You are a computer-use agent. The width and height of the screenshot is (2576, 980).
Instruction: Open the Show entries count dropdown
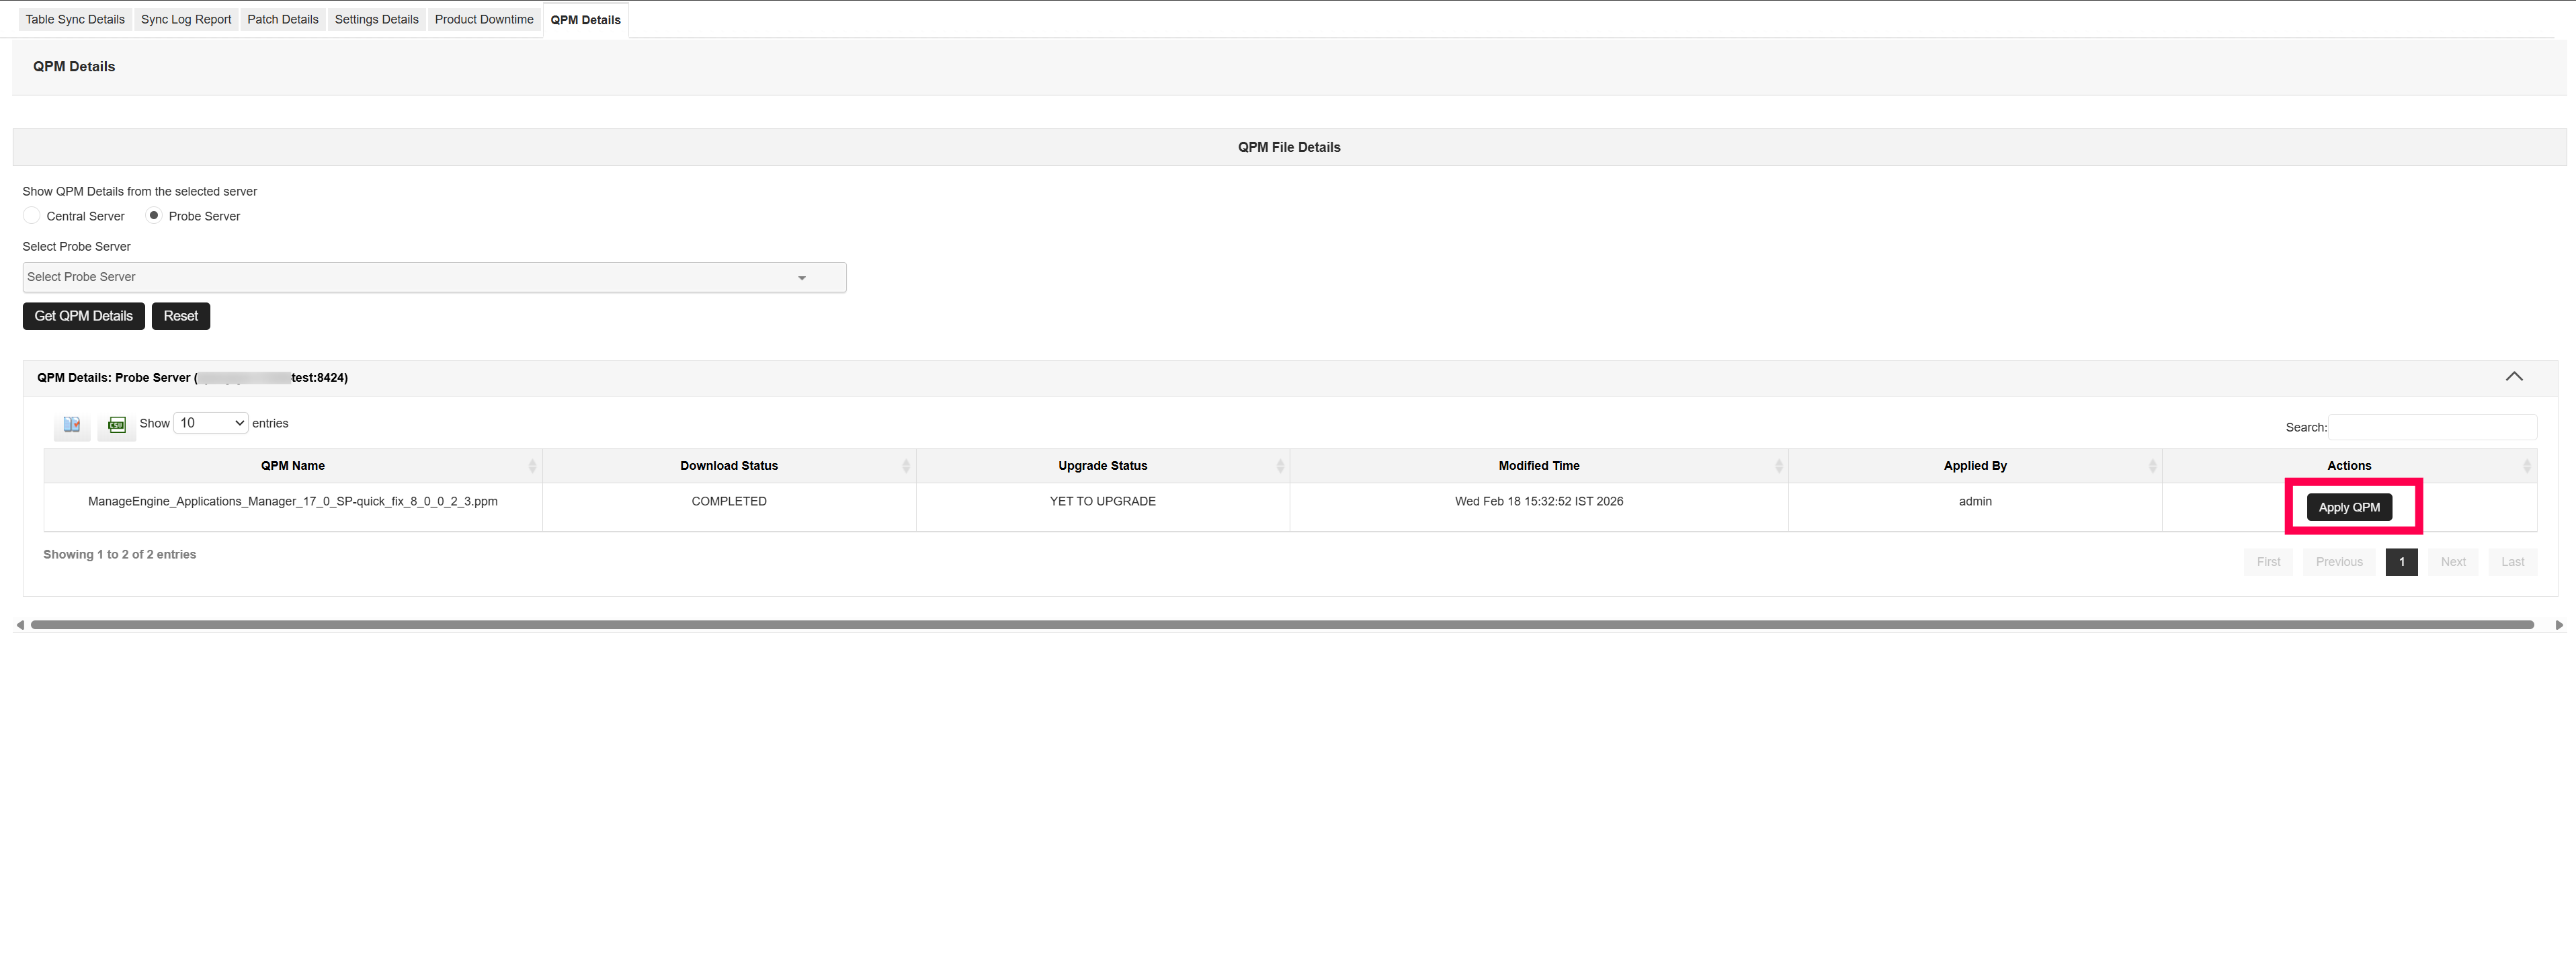[x=211, y=423]
